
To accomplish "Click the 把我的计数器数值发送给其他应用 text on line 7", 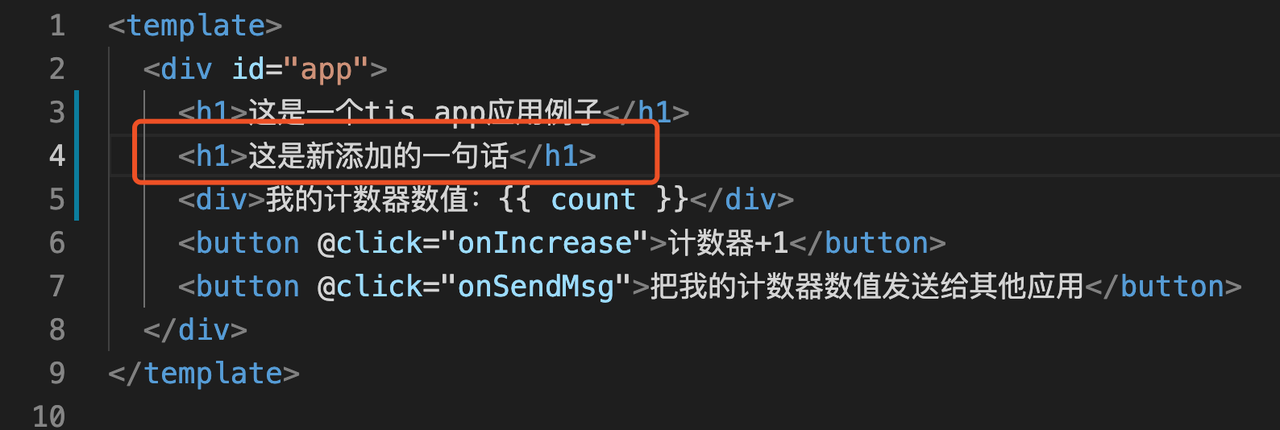I will pos(866,287).
